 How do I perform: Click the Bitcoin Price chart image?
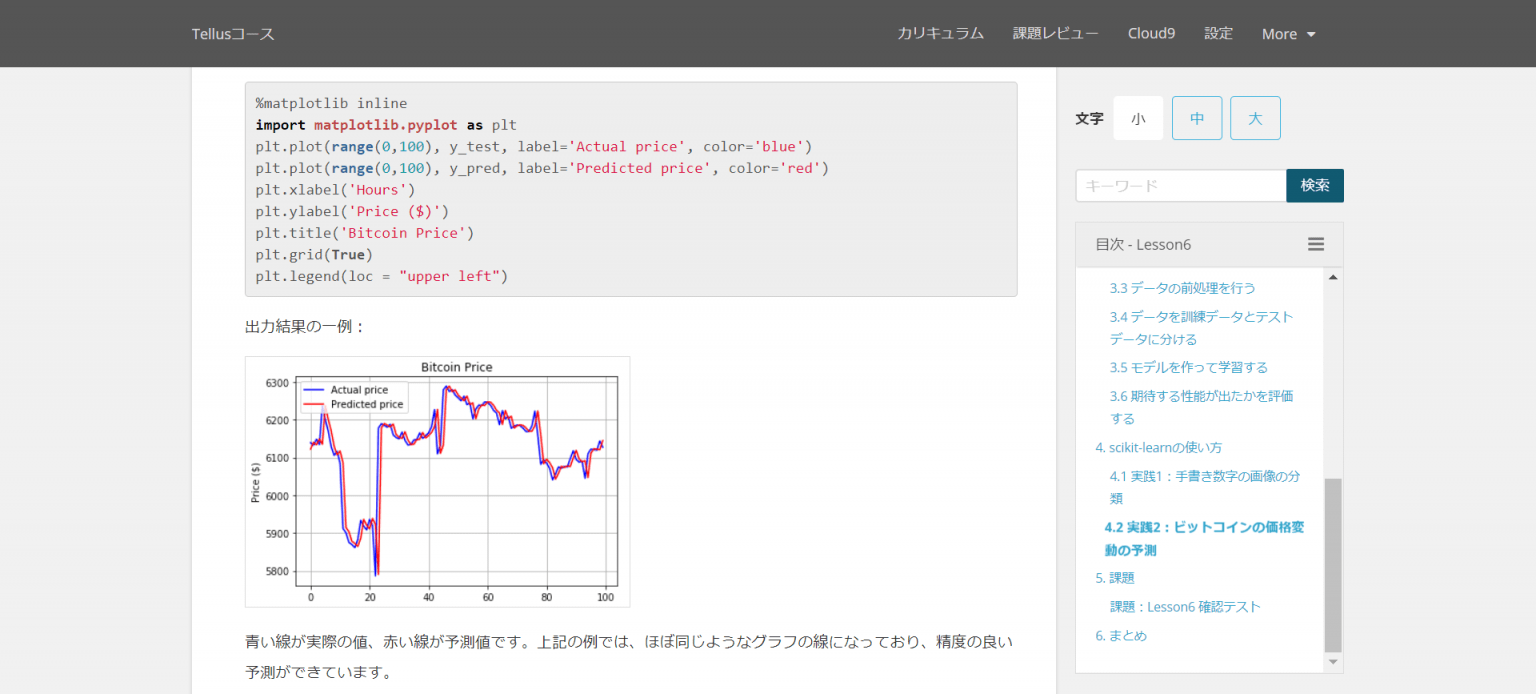437,481
